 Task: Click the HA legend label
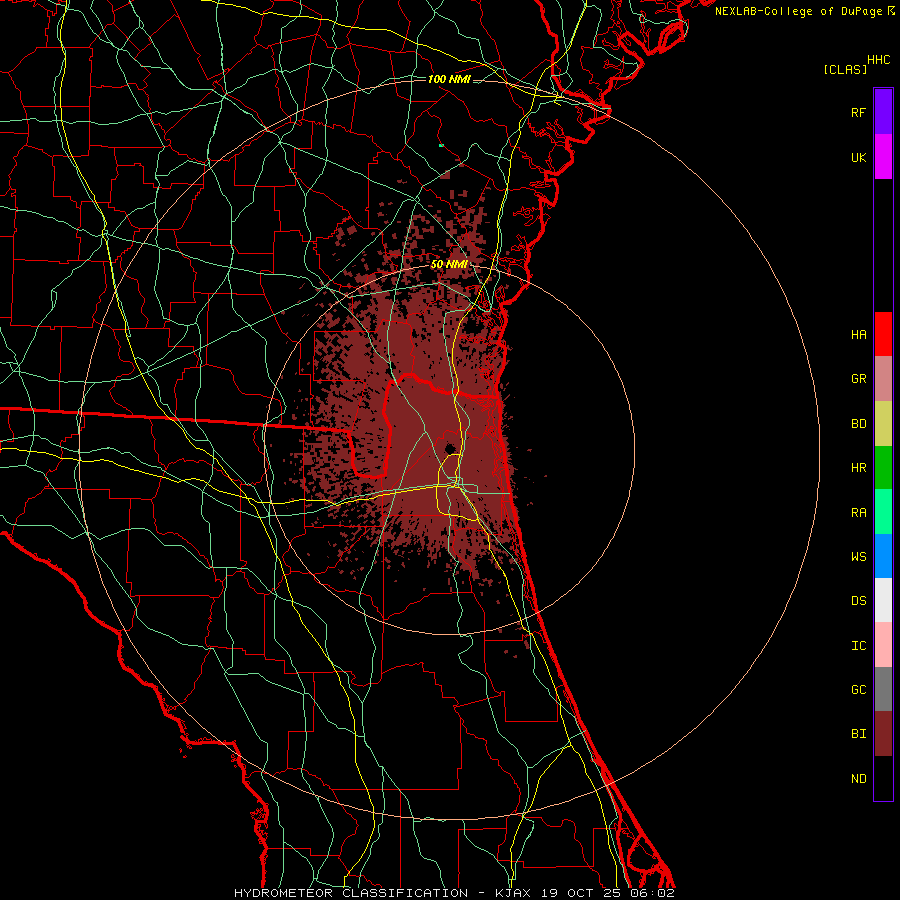click(858, 334)
